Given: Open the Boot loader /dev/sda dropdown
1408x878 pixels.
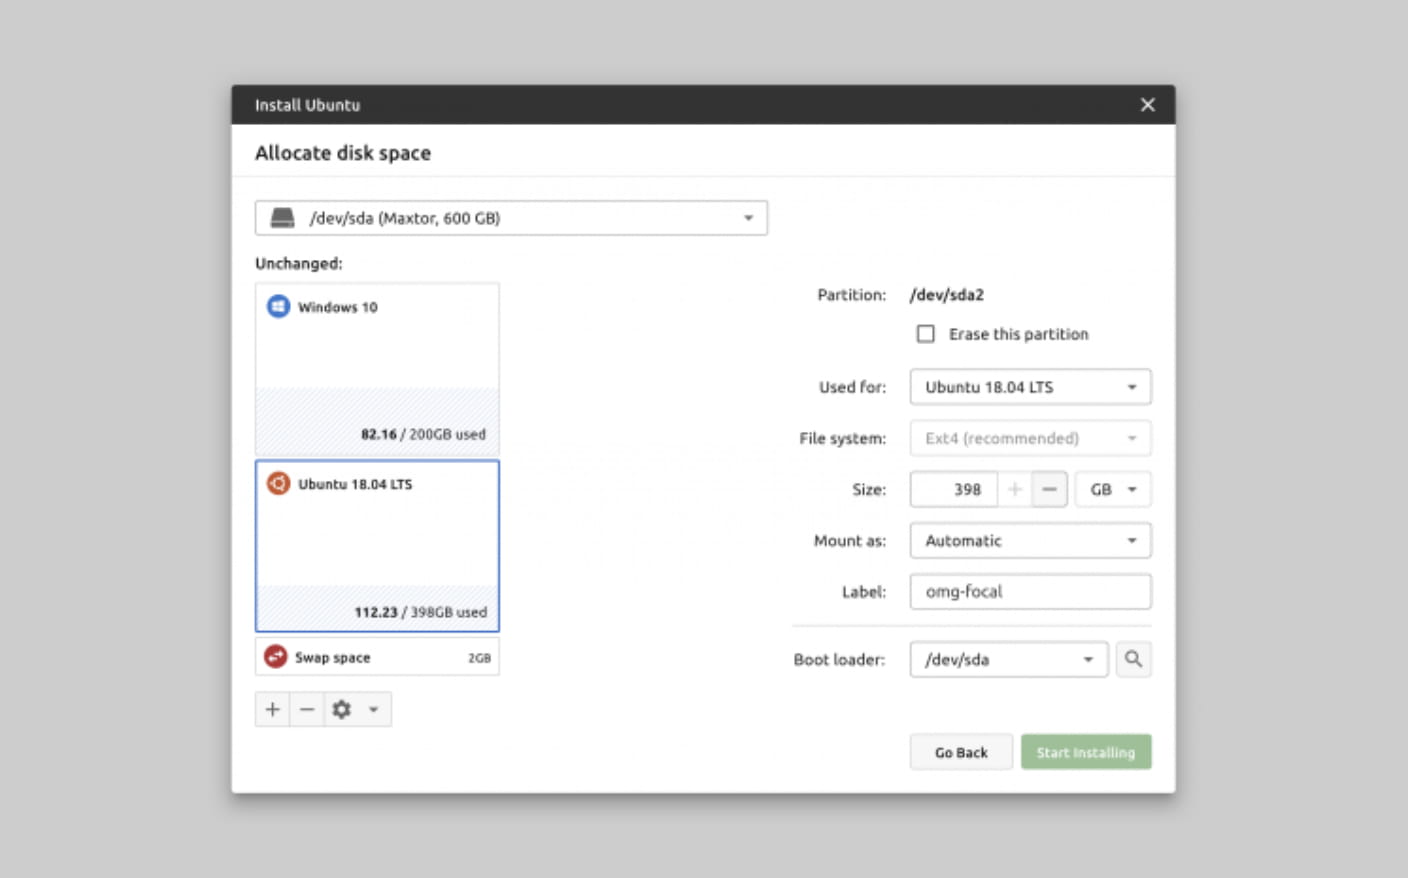Looking at the screenshot, I should tap(1009, 659).
